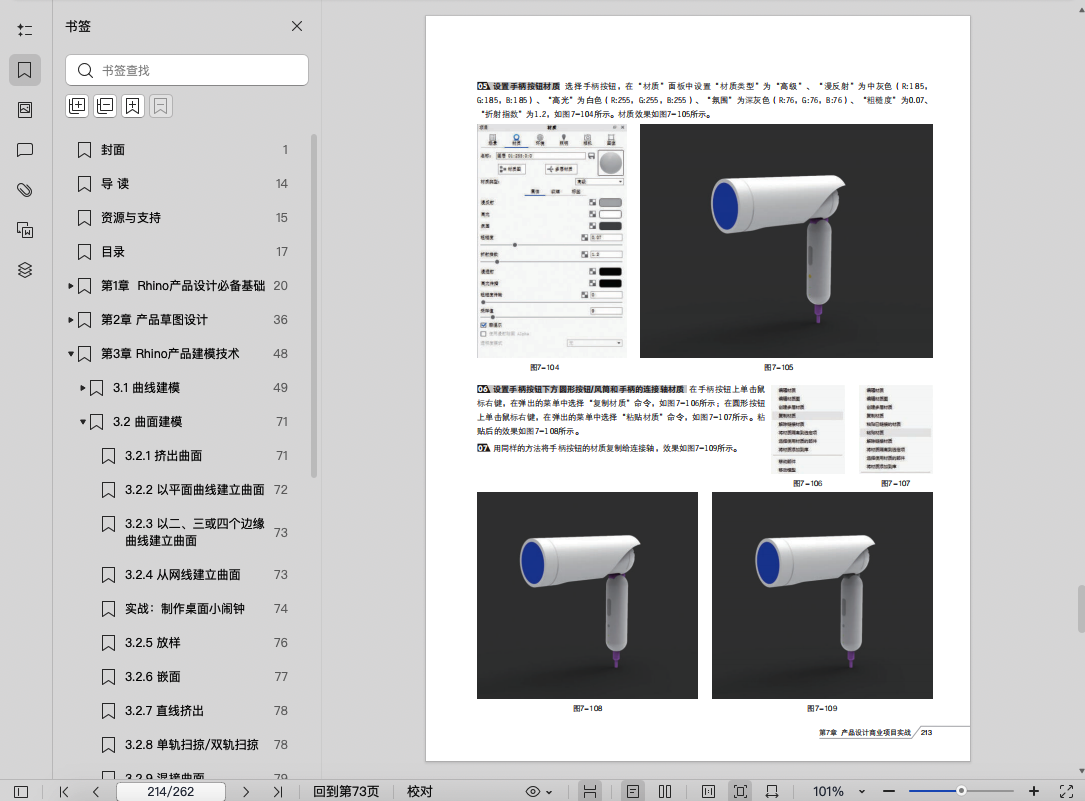The width and height of the screenshot is (1085, 801).
Task: Click the zoom slider
Action: (x=961, y=791)
